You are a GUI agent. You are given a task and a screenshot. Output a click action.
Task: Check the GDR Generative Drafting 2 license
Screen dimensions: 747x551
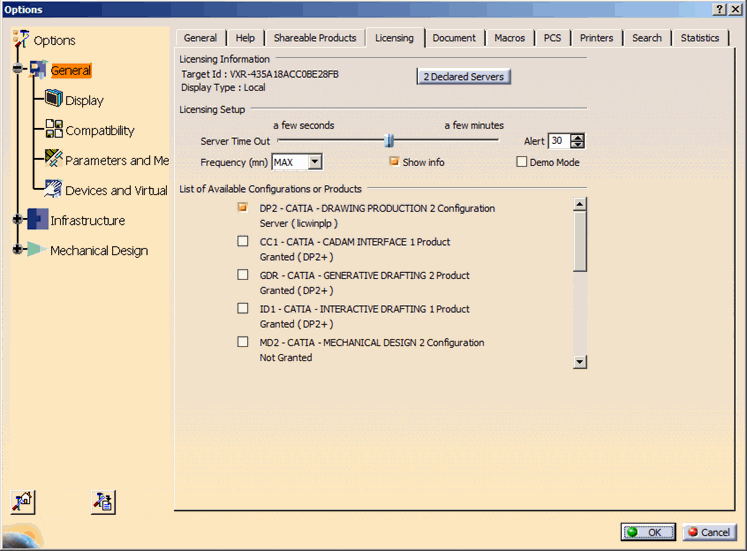pos(243,275)
